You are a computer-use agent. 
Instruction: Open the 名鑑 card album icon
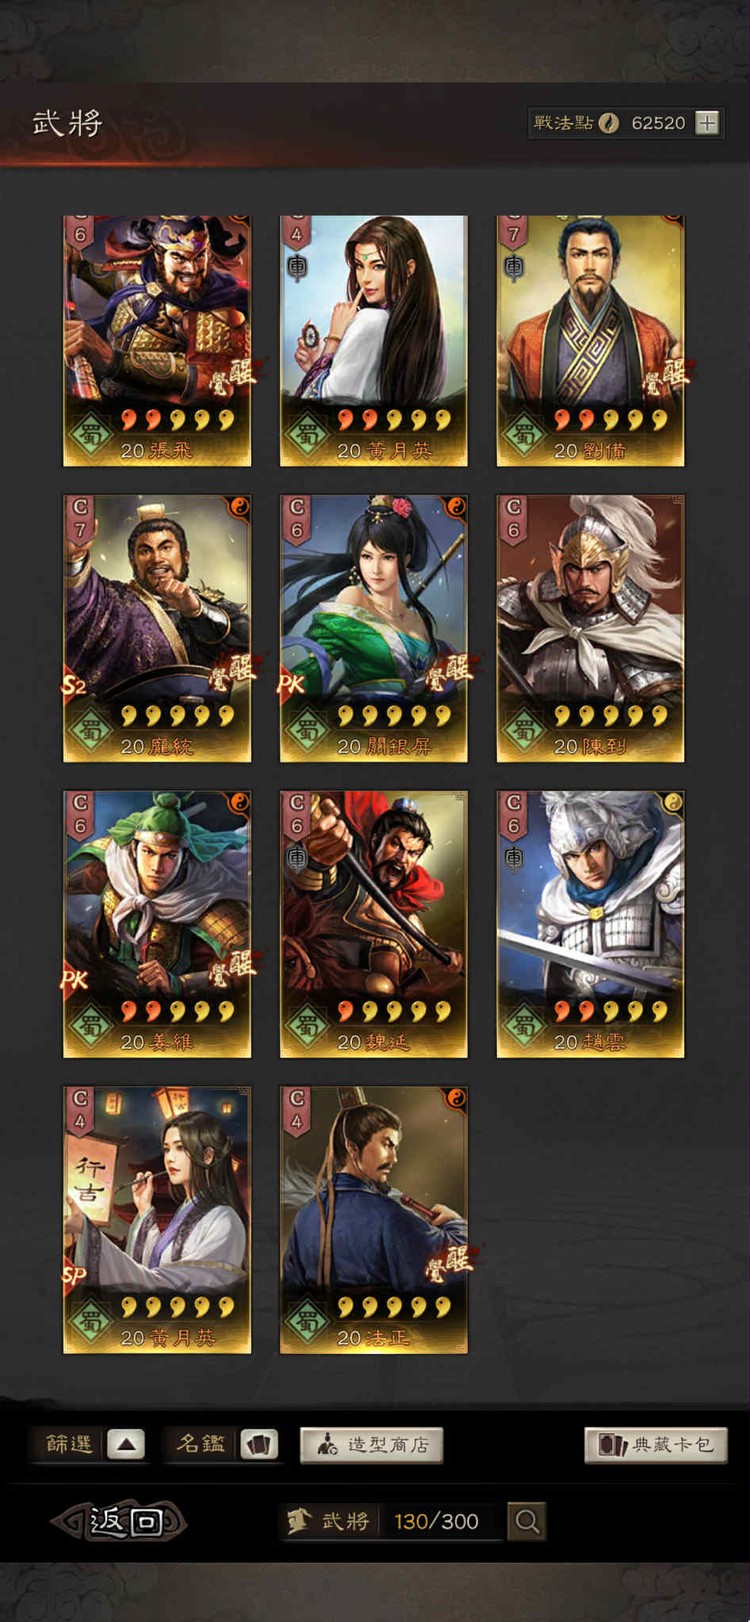tap(259, 1444)
